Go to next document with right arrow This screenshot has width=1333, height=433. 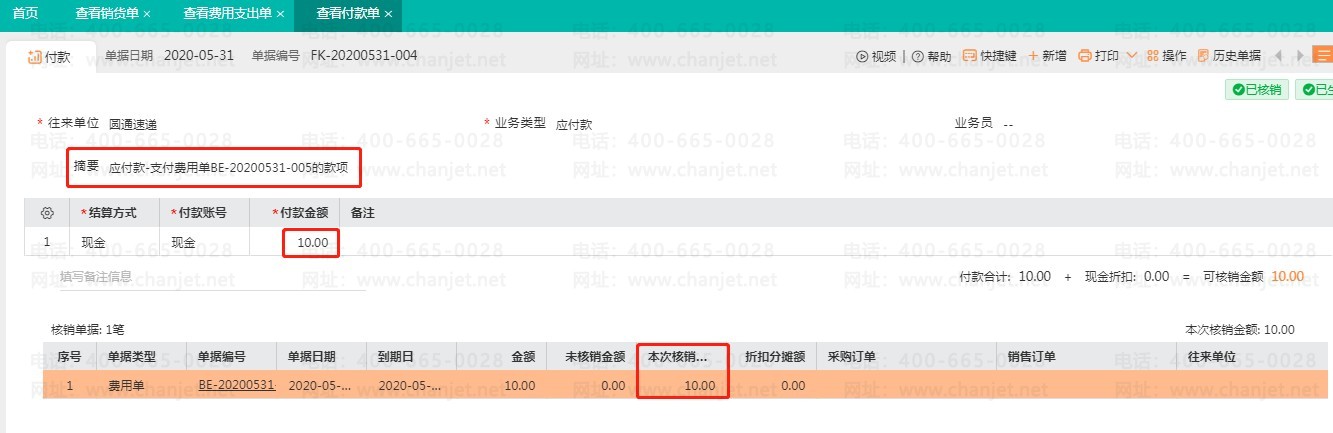click(x=1300, y=56)
